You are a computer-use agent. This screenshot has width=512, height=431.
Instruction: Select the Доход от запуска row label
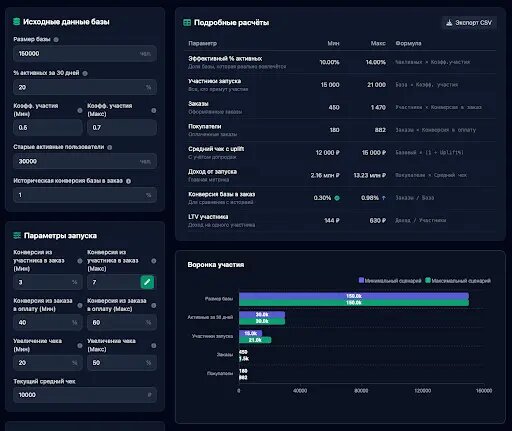(x=212, y=172)
